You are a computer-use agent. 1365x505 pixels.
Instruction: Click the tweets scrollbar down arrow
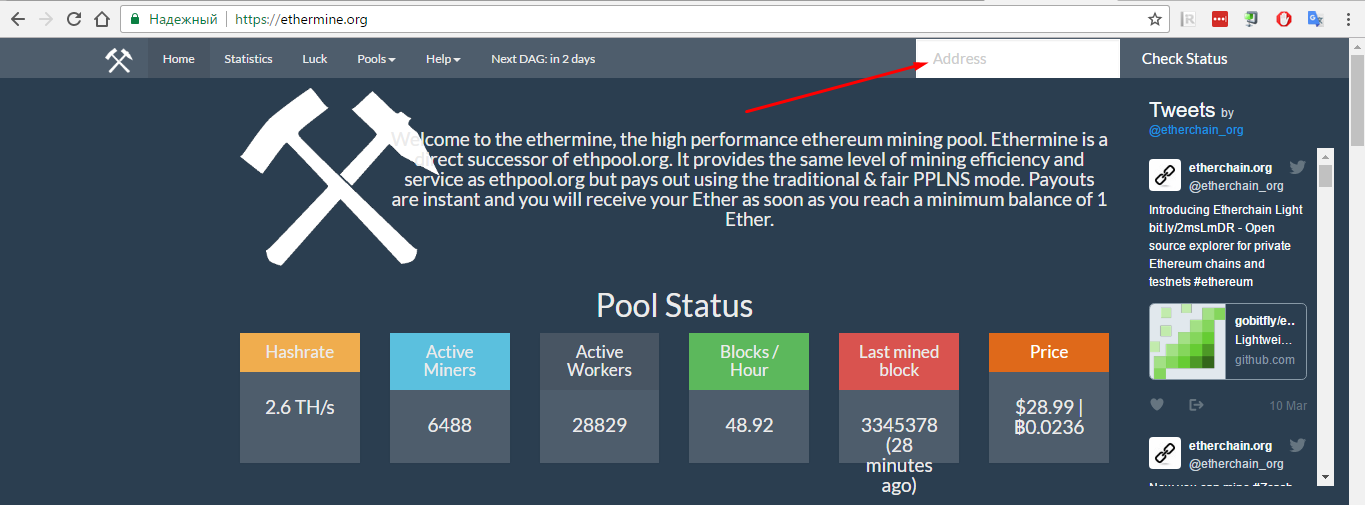coord(1326,476)
